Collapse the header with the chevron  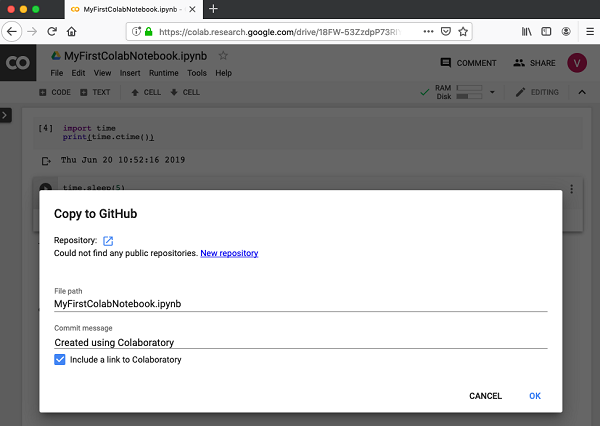583,93
